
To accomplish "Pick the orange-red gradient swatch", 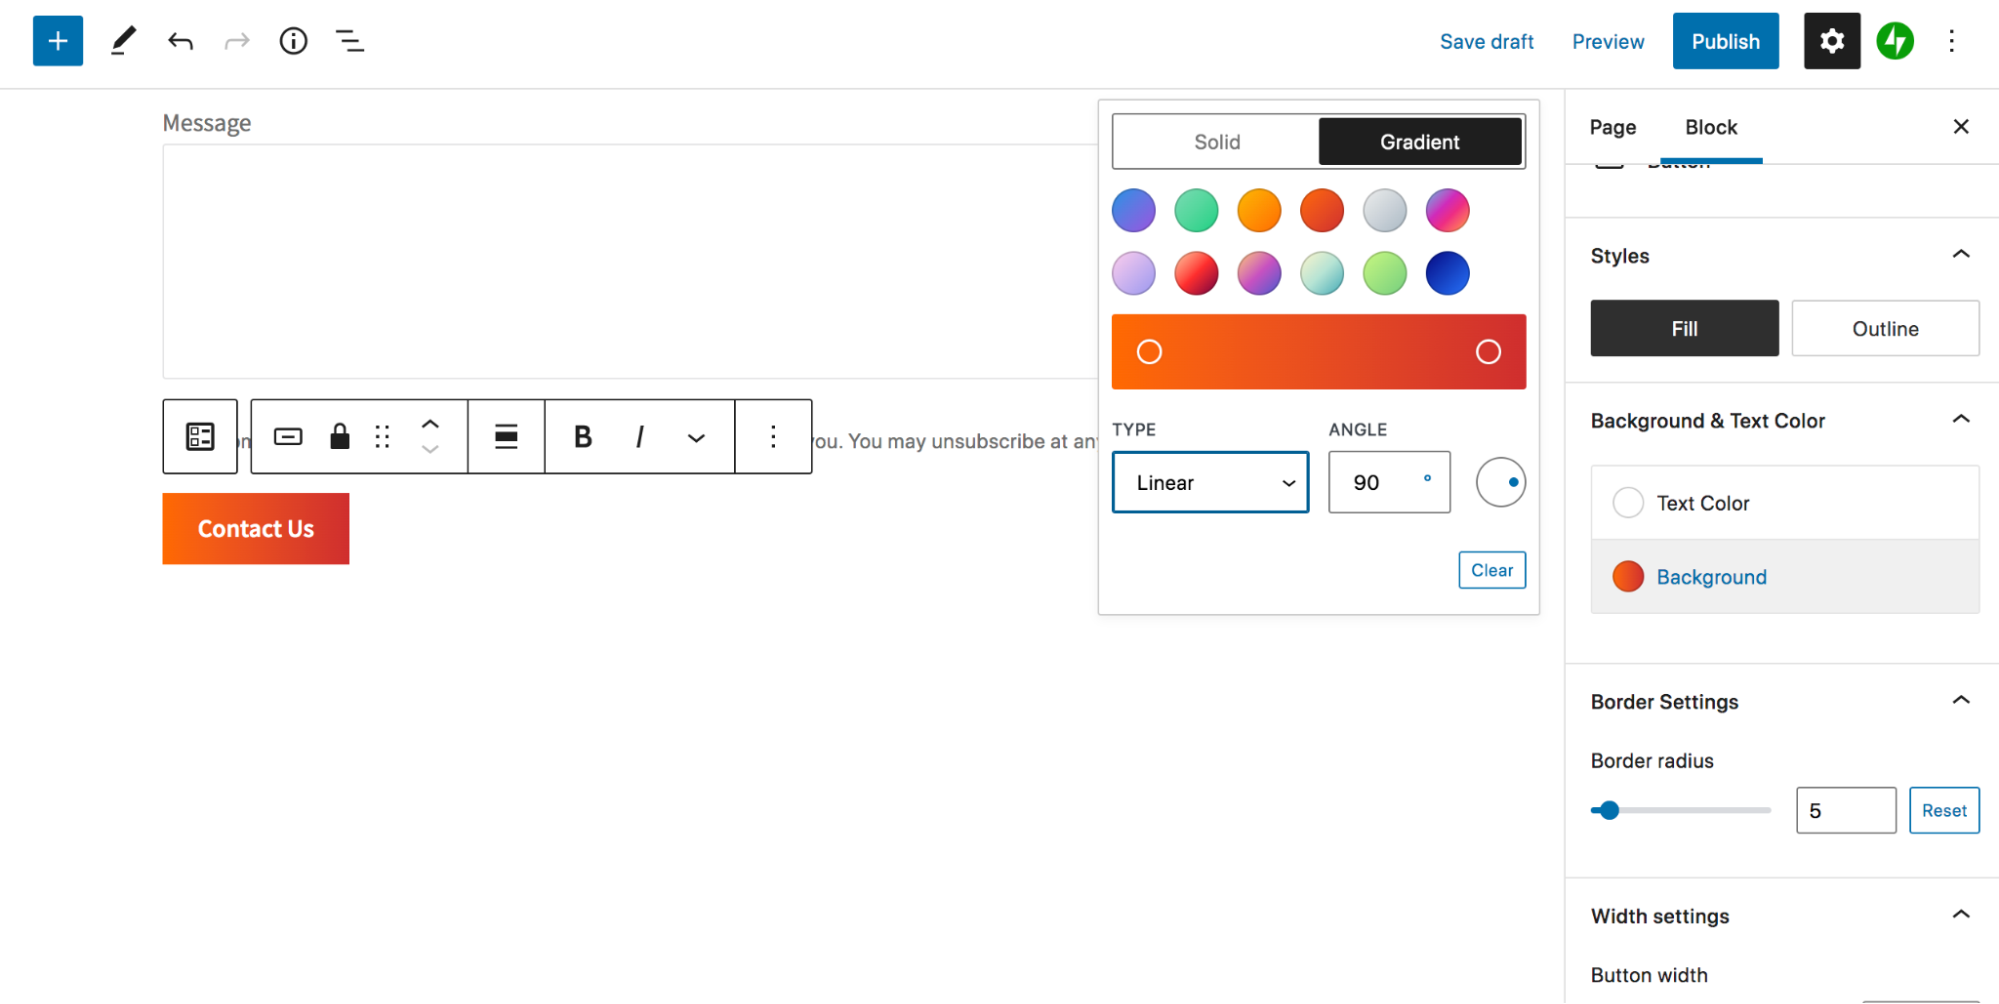I will (1322, 210).
